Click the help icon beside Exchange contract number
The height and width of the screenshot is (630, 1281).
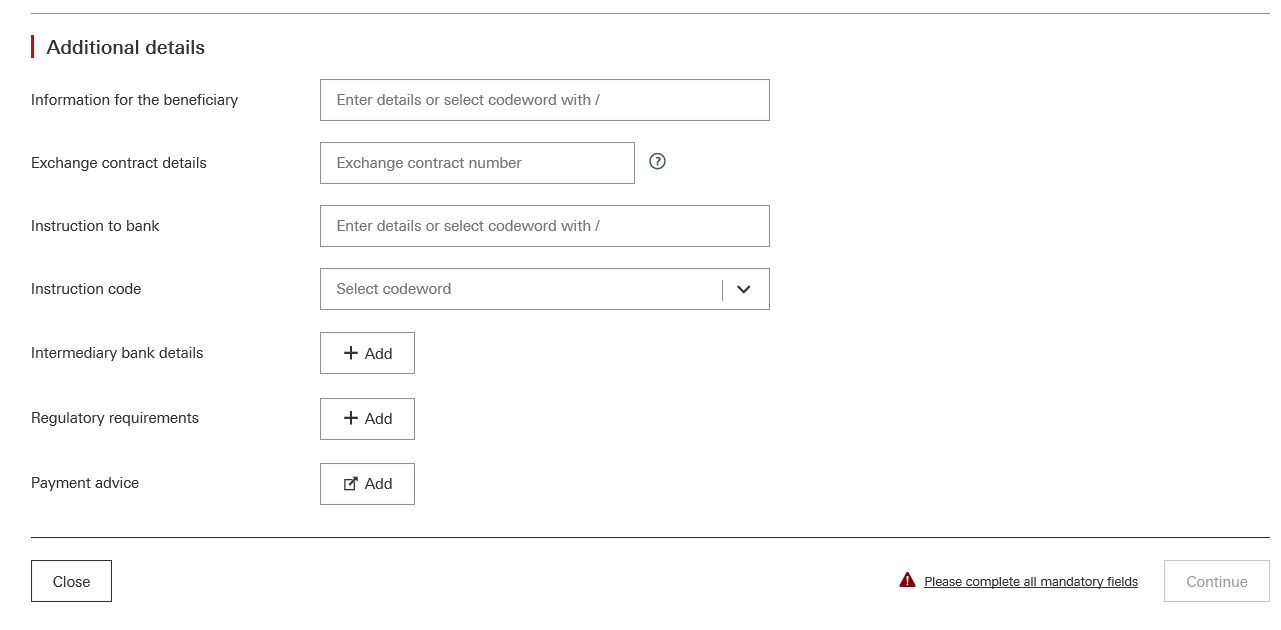pos(657,161)
